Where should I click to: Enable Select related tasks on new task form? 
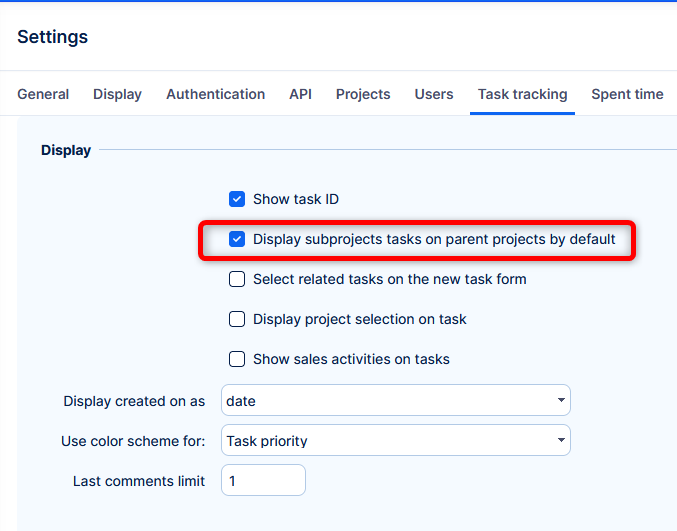(x=237, y=279)
